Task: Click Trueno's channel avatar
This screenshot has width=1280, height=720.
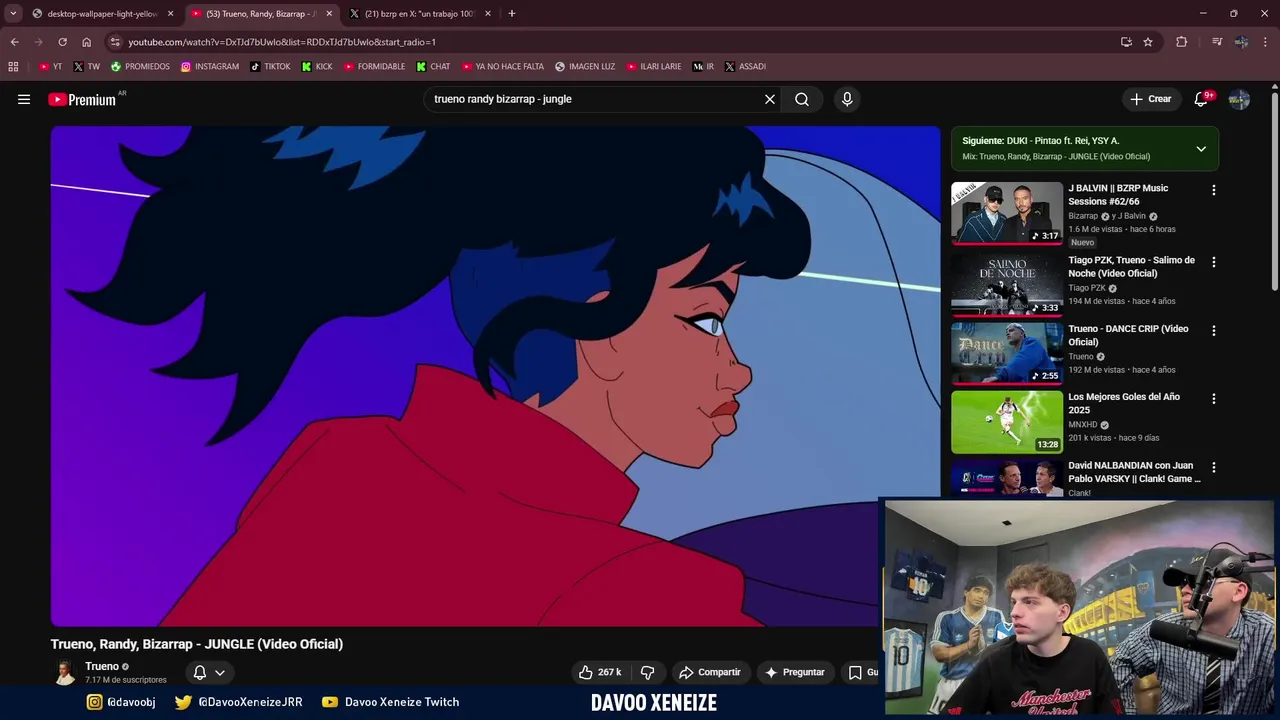Action: pos(65,672)
